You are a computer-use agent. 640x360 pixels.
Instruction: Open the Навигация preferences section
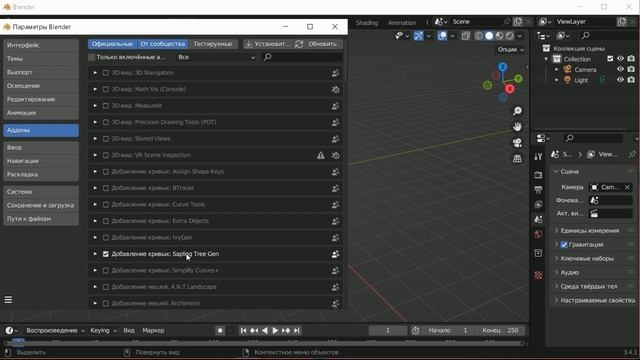pyautogui.click(x=41, y=161)
